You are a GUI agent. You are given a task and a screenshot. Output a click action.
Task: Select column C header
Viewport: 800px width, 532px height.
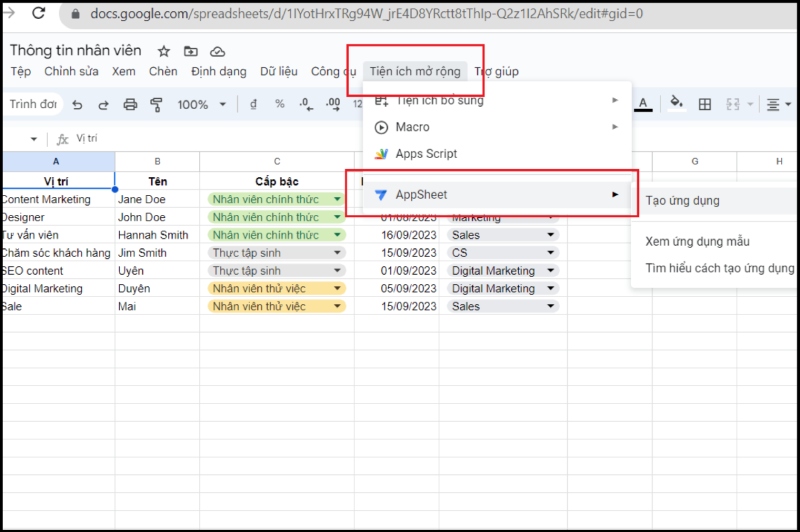277,162
